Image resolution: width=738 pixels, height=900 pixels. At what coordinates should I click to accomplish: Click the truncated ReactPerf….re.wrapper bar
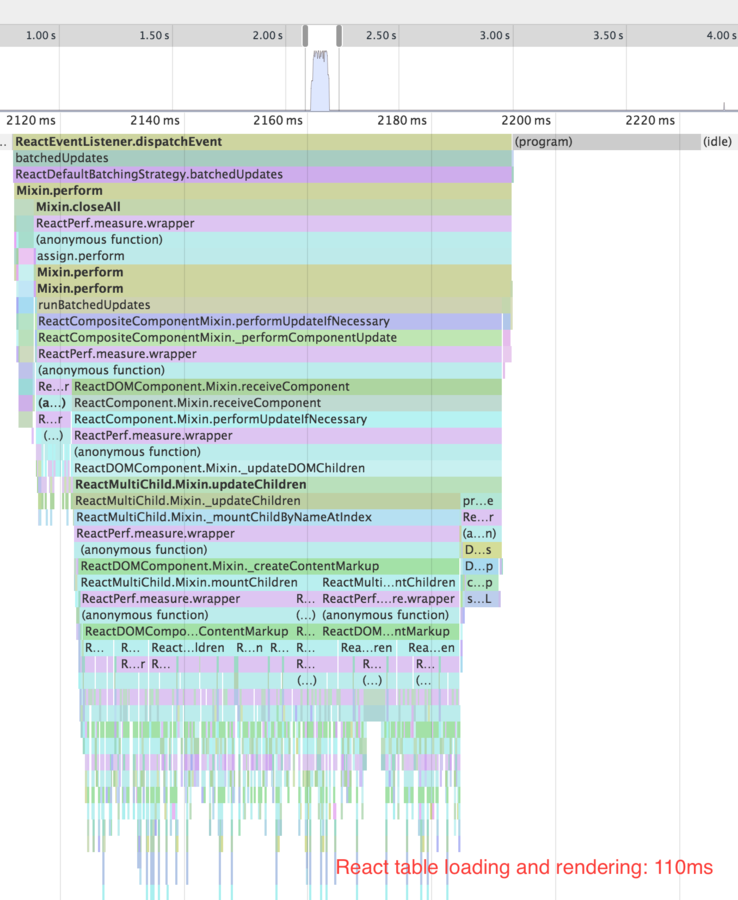point(390,599)
